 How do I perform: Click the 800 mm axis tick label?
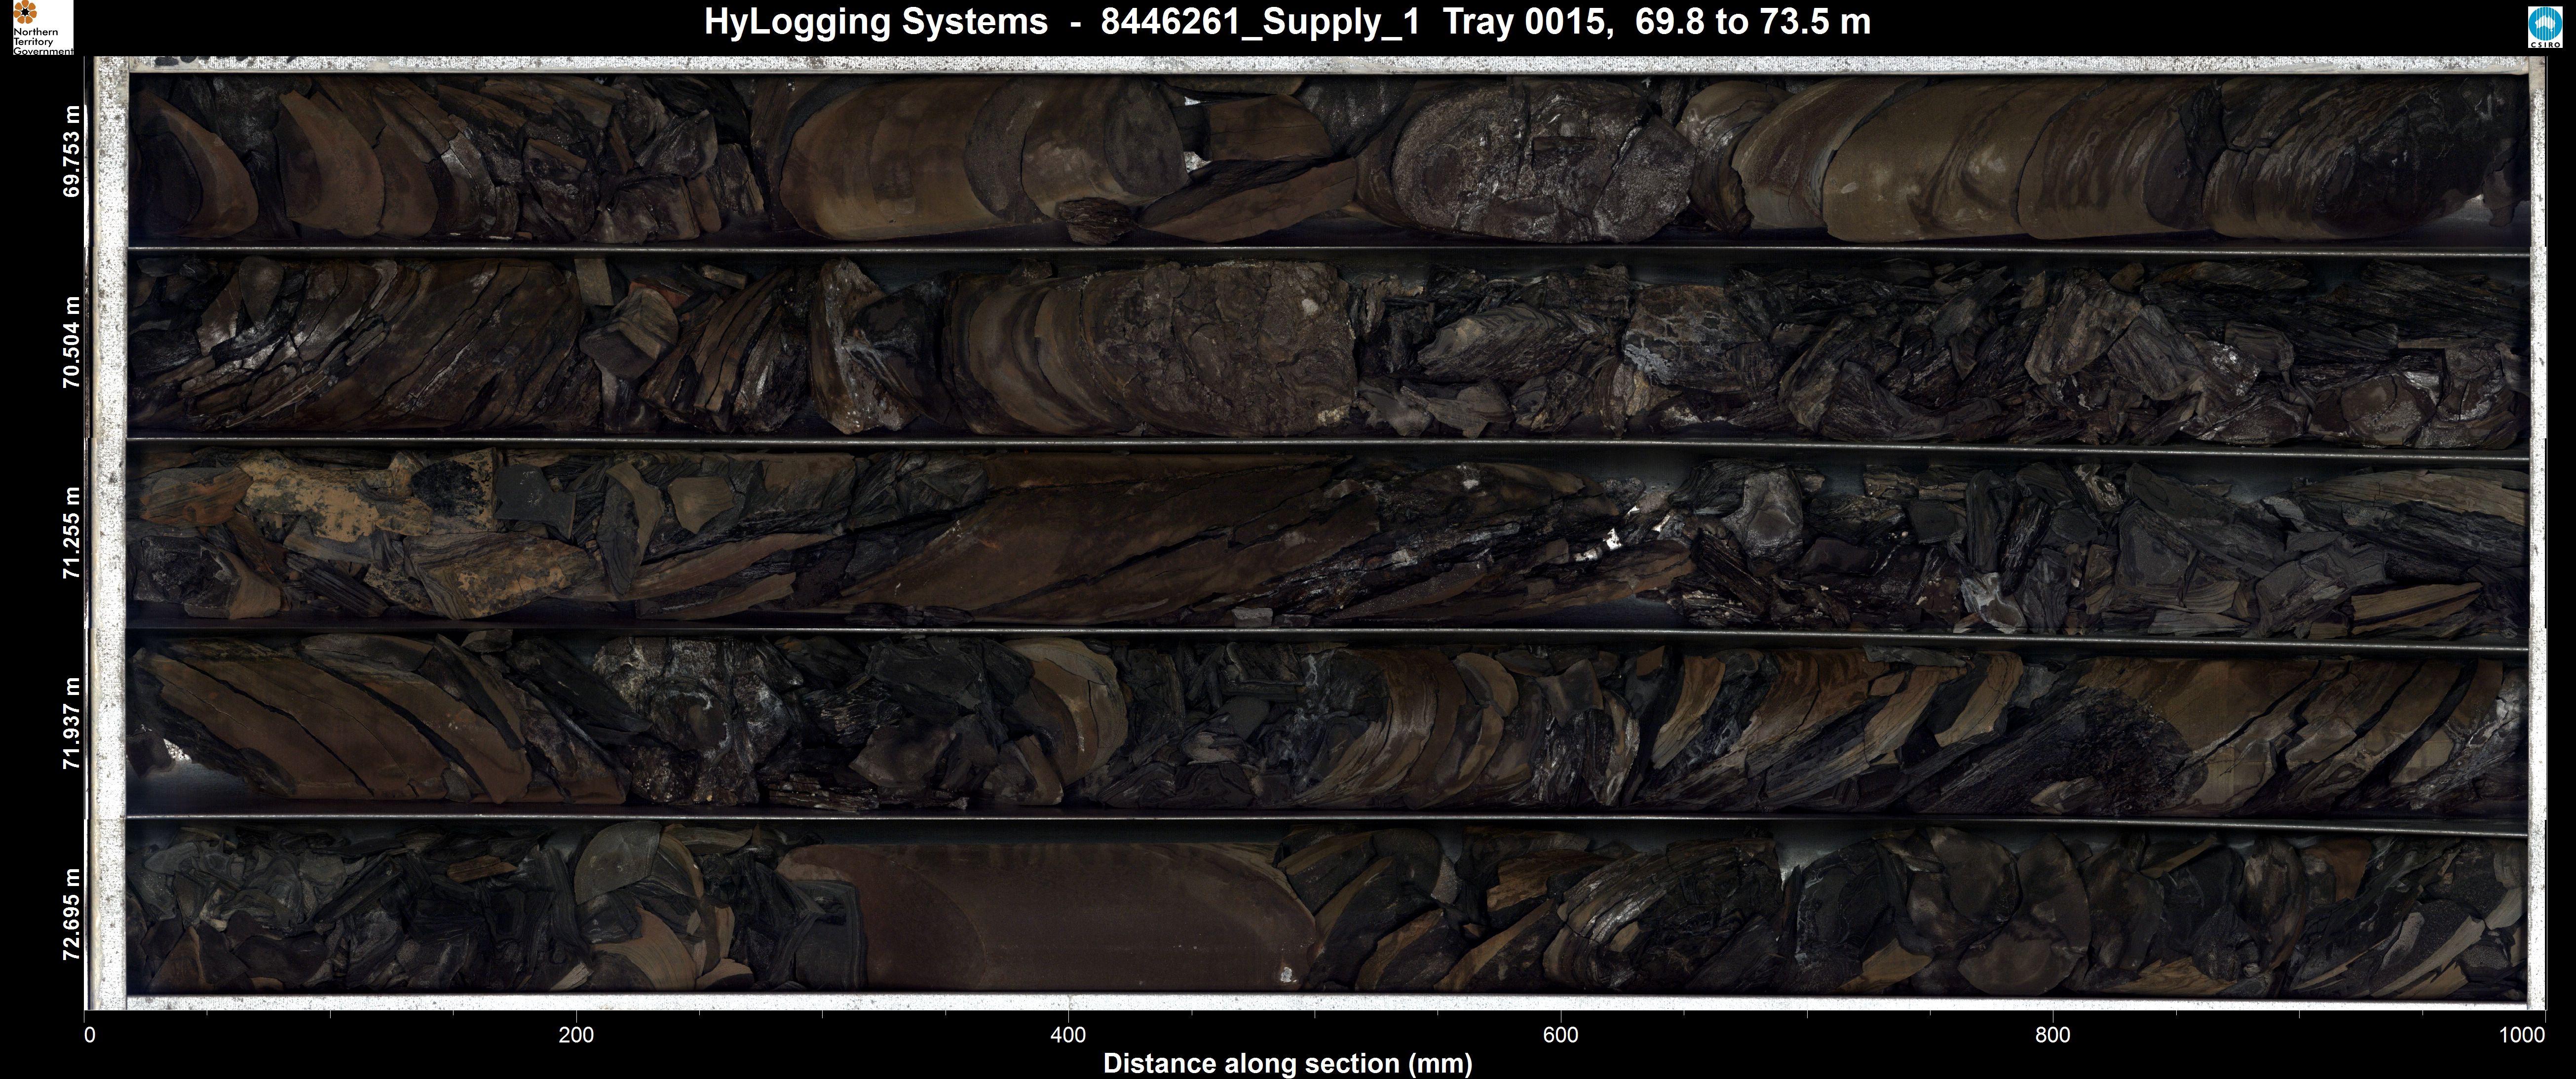[x=2052, y=1036]
